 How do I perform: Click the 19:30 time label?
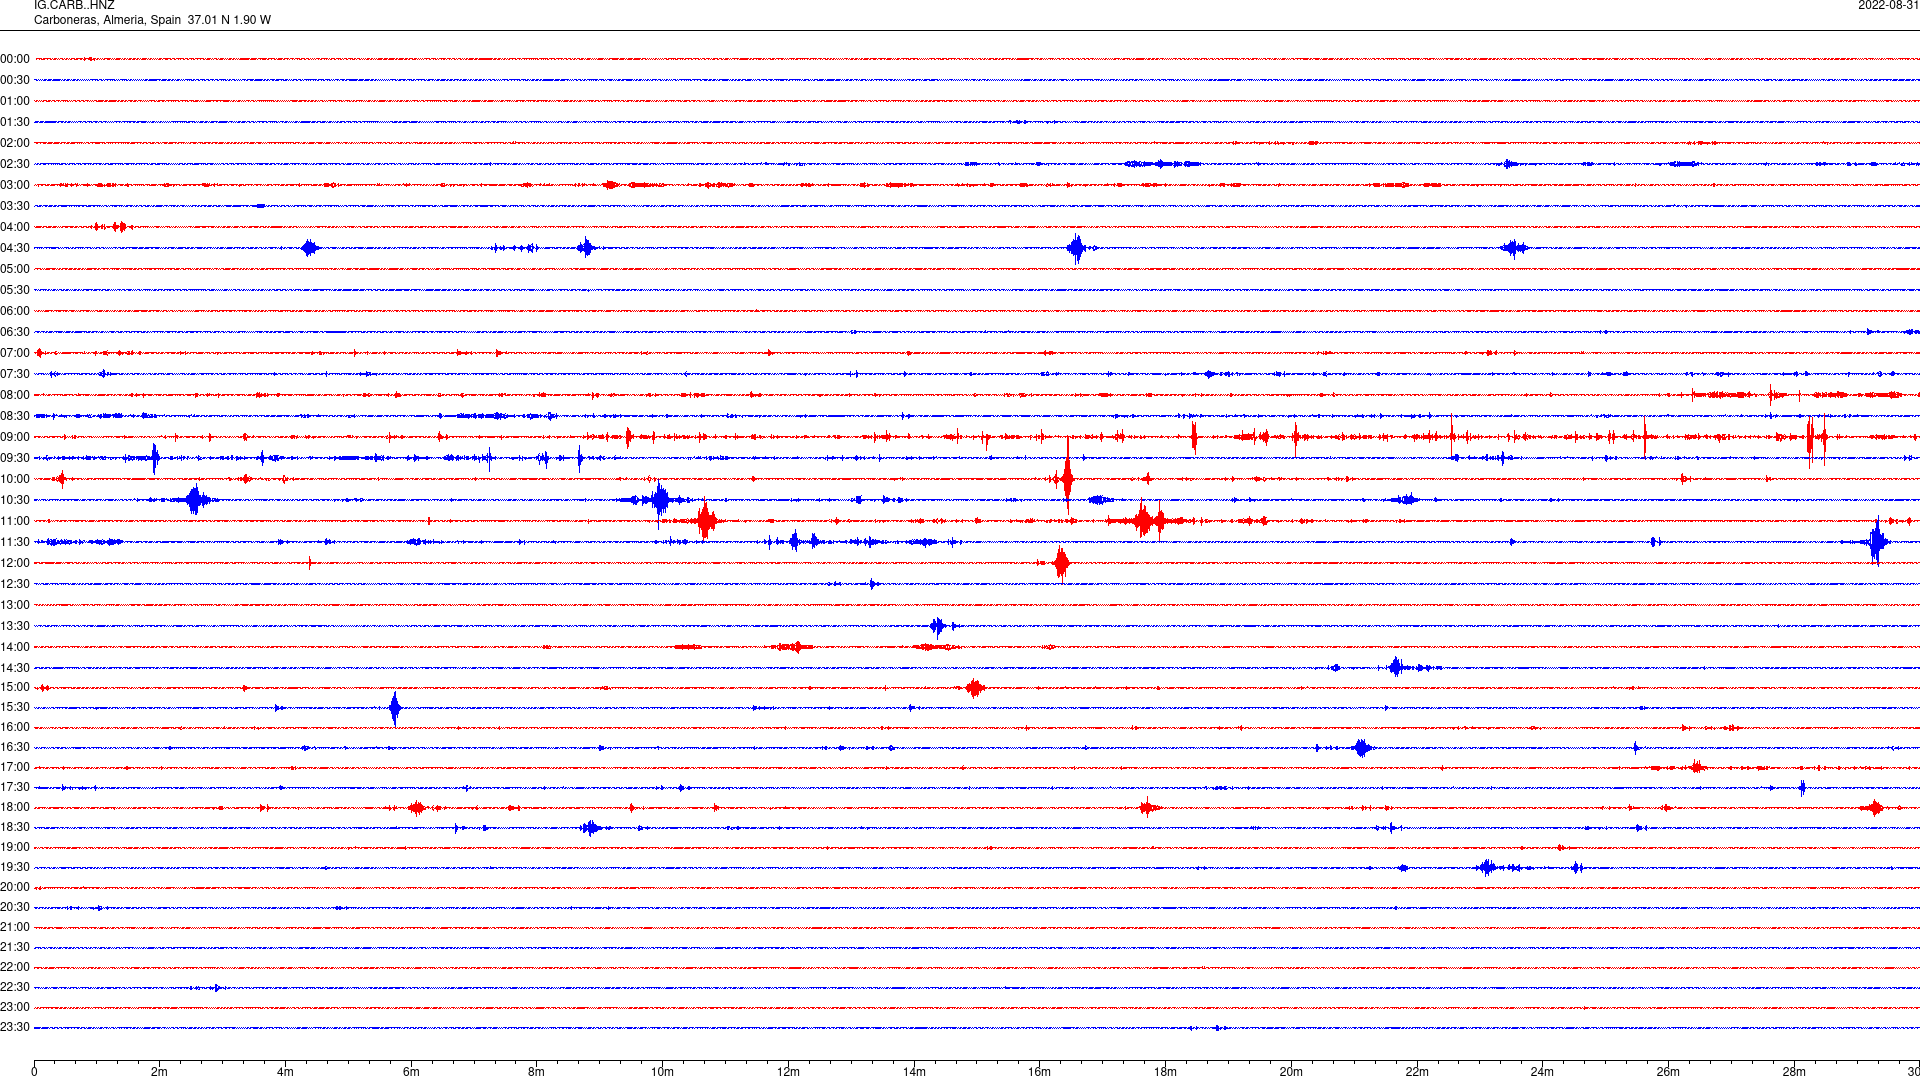15,867
